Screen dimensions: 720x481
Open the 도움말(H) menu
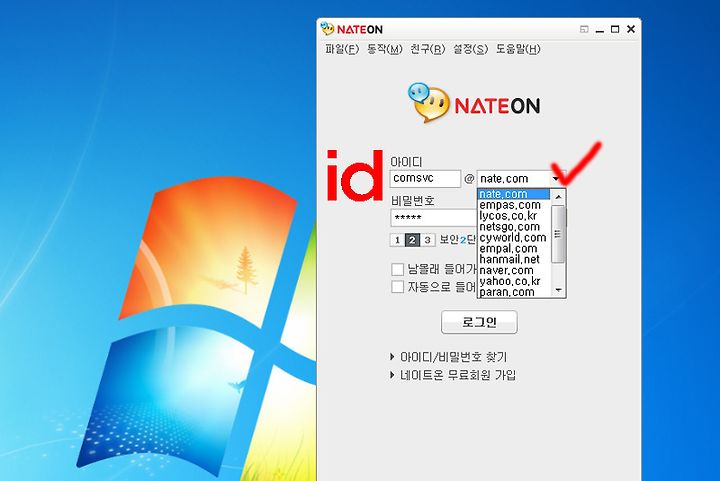pyautogui.click(x=518, y=49)
